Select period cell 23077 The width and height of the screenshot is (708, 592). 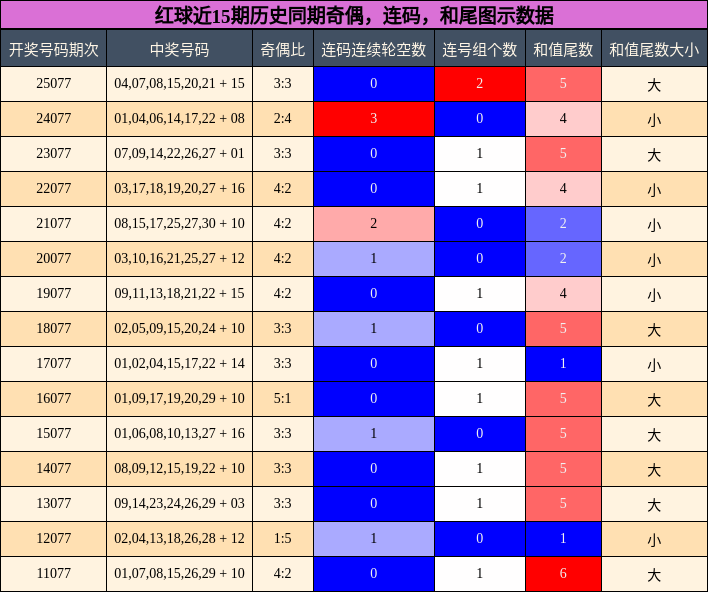tap(53, 154)
